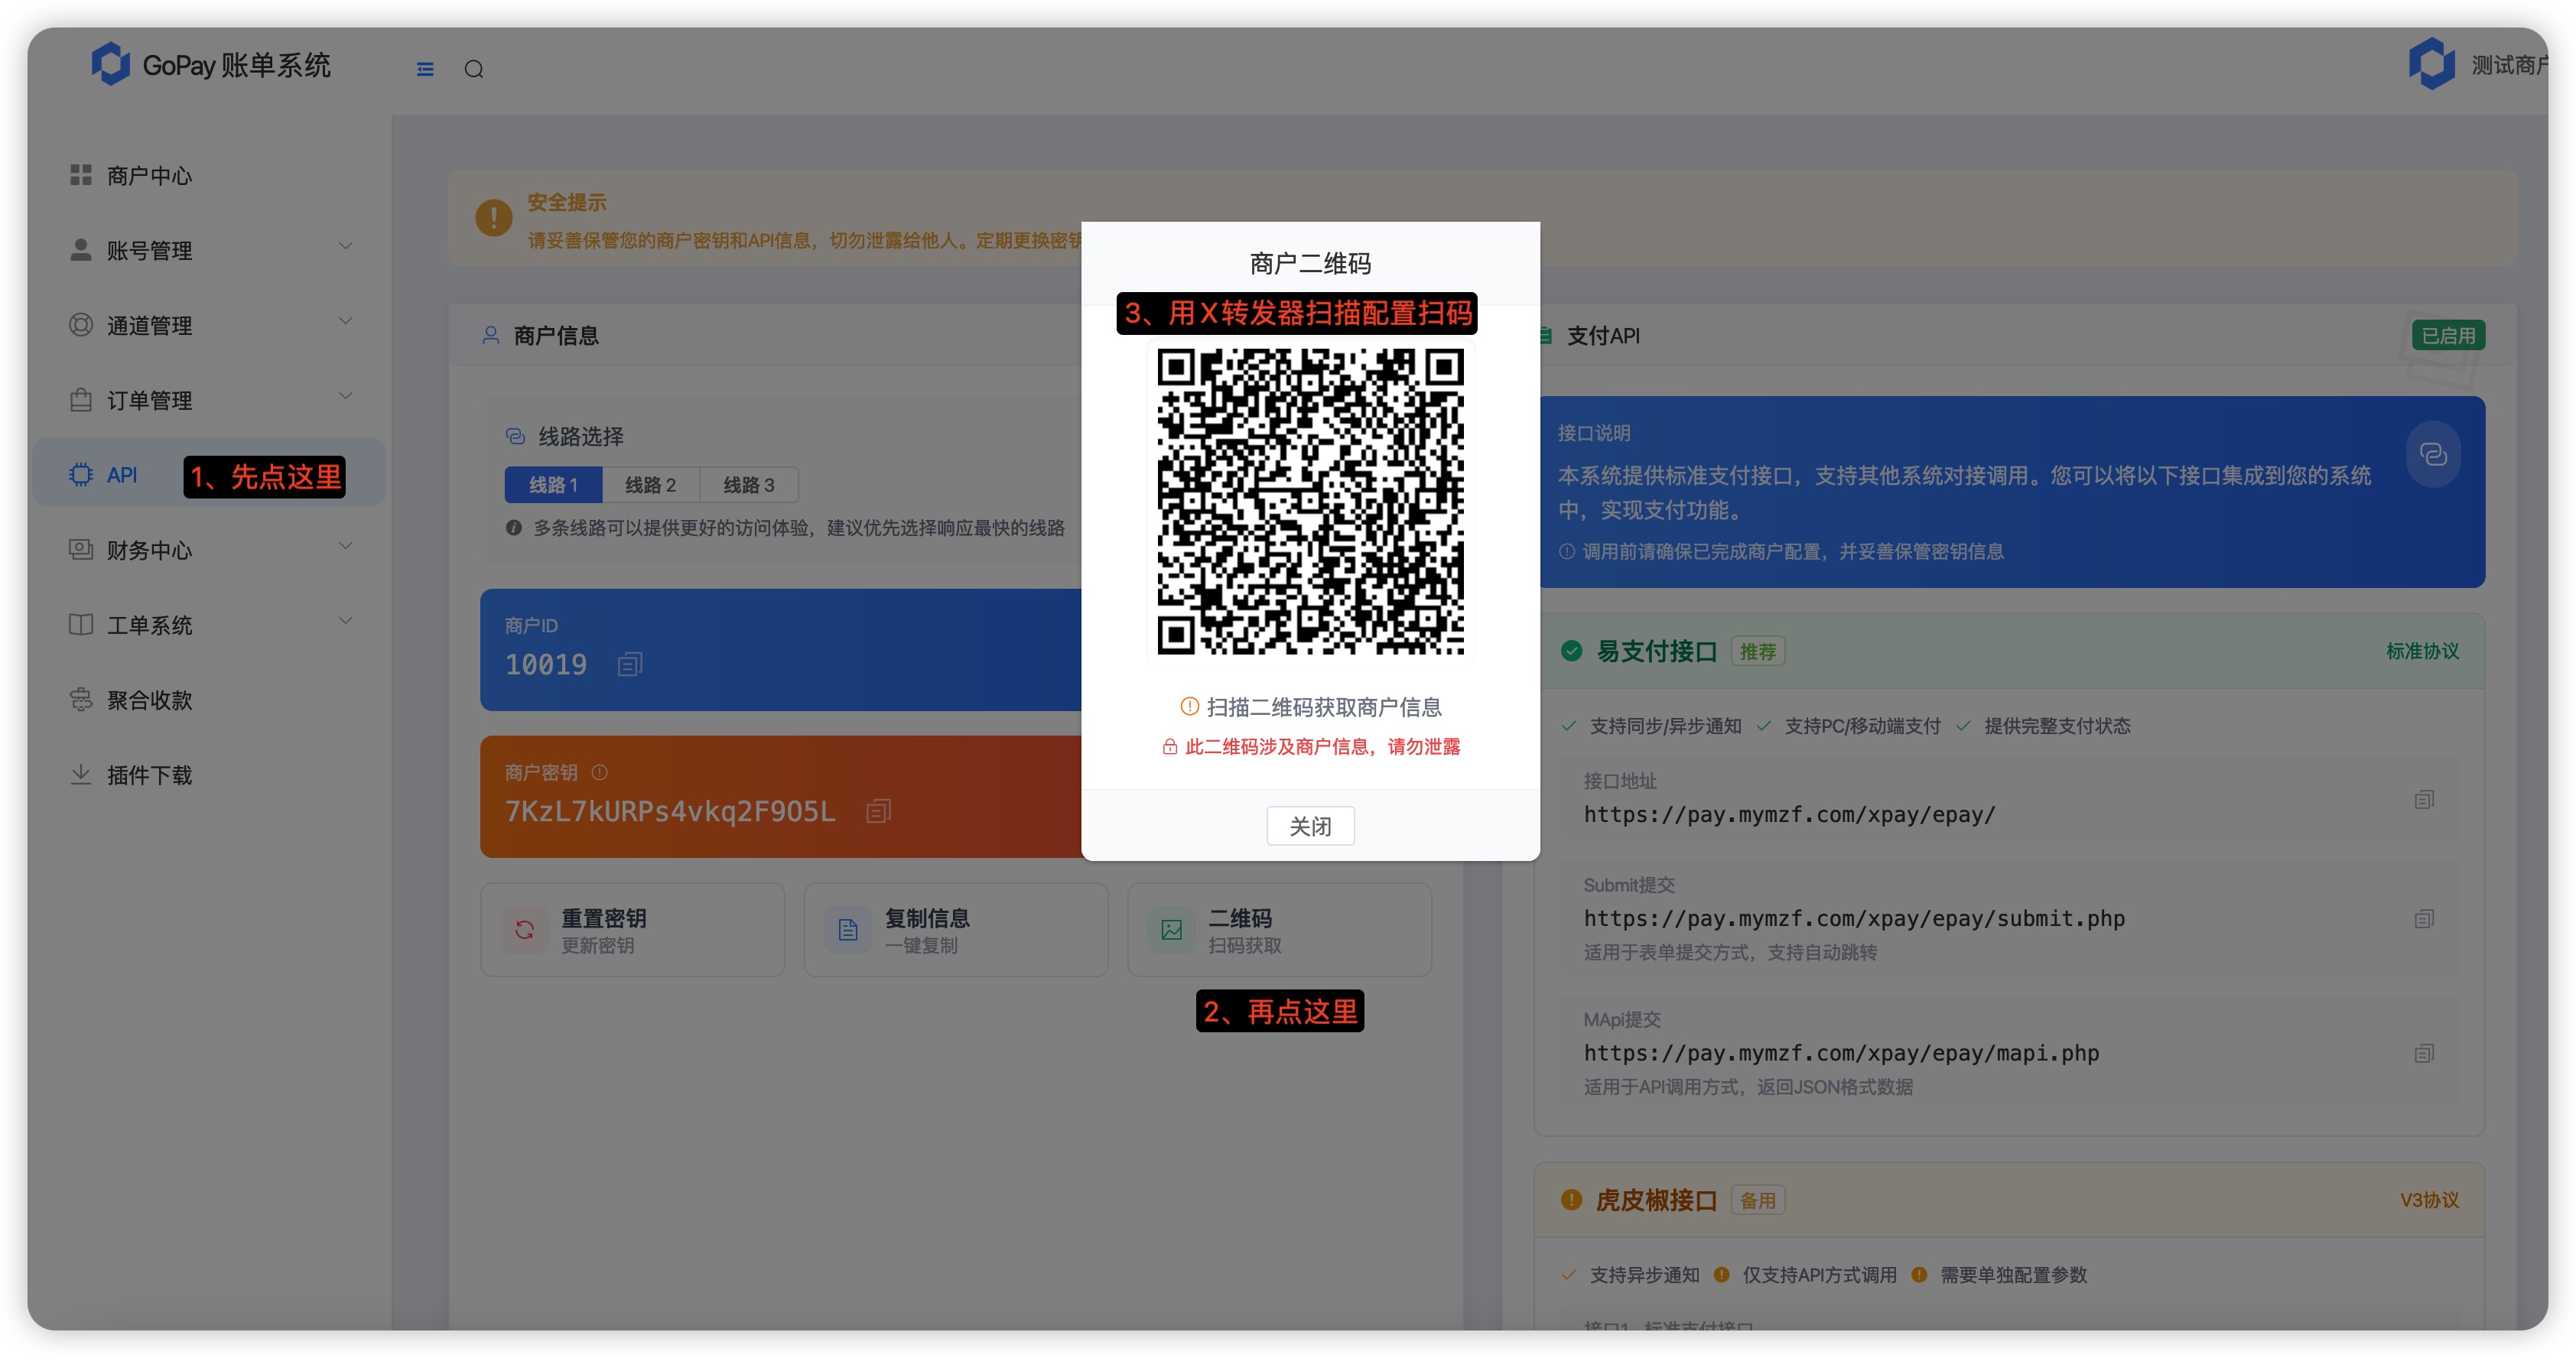This screenshot has height=1358, width=2576.
Task: Click 标准协议 label
Action: point(2422,651)
